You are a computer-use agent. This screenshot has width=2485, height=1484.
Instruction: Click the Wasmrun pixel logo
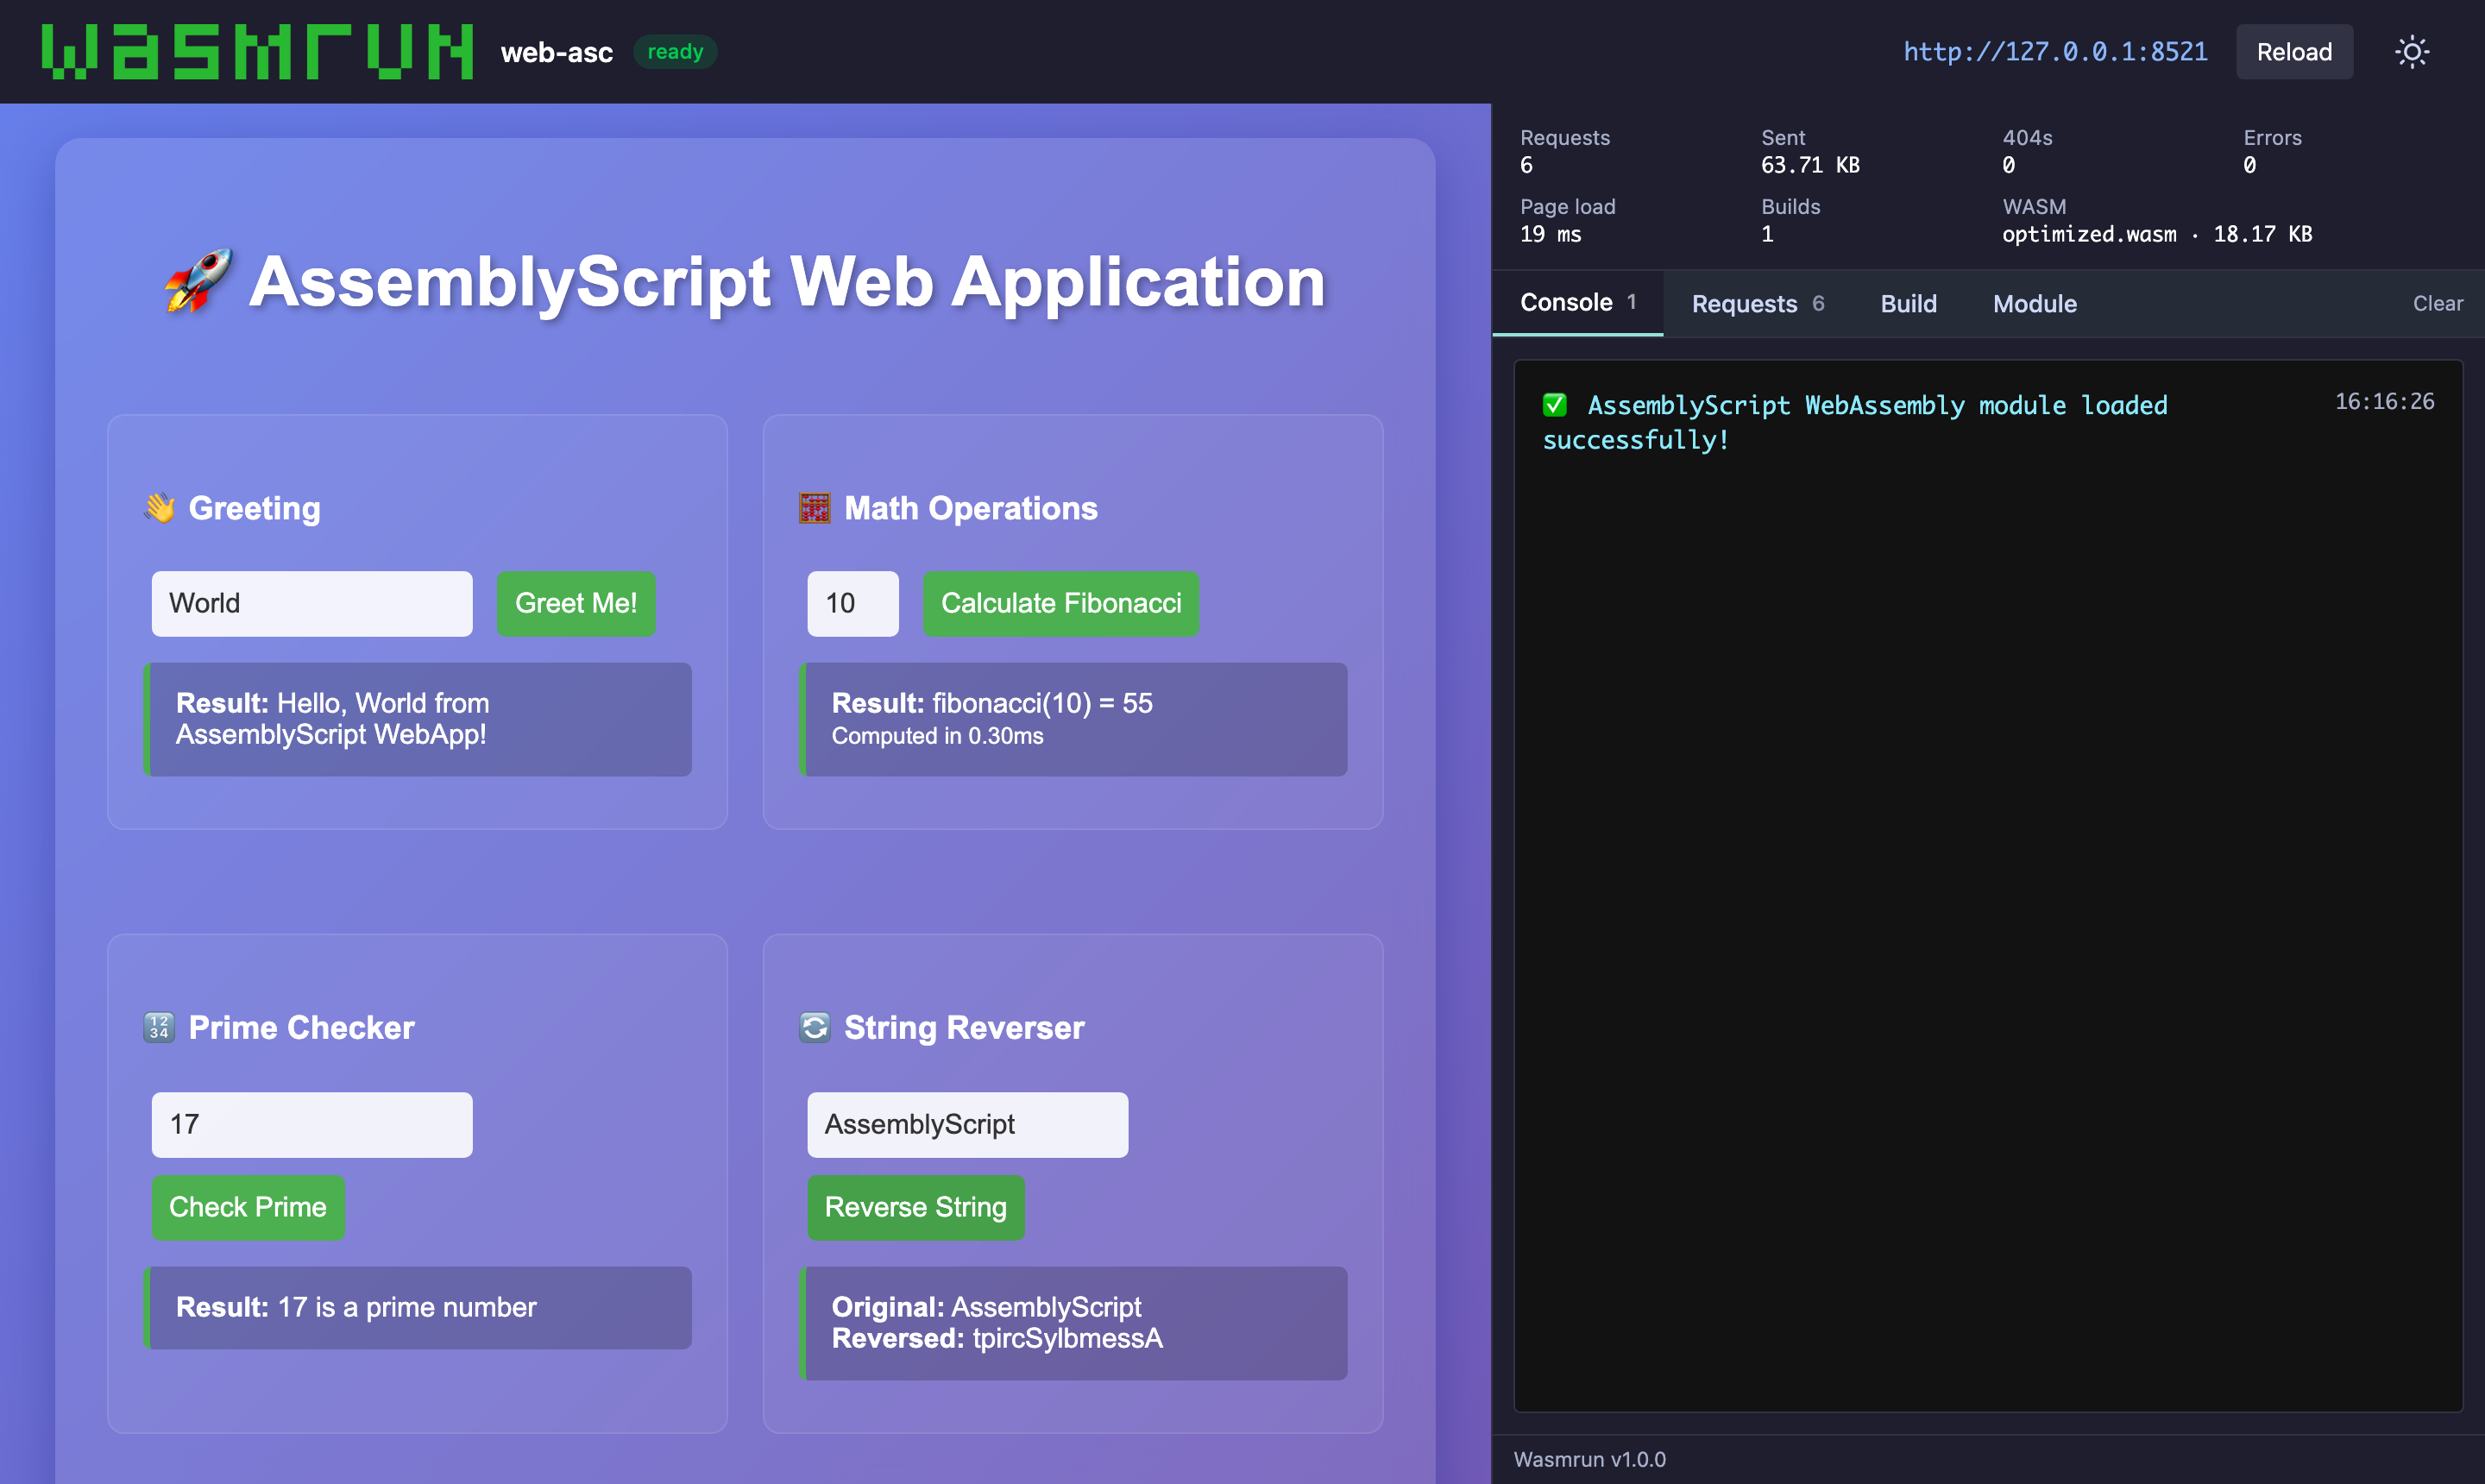(258, 51)
